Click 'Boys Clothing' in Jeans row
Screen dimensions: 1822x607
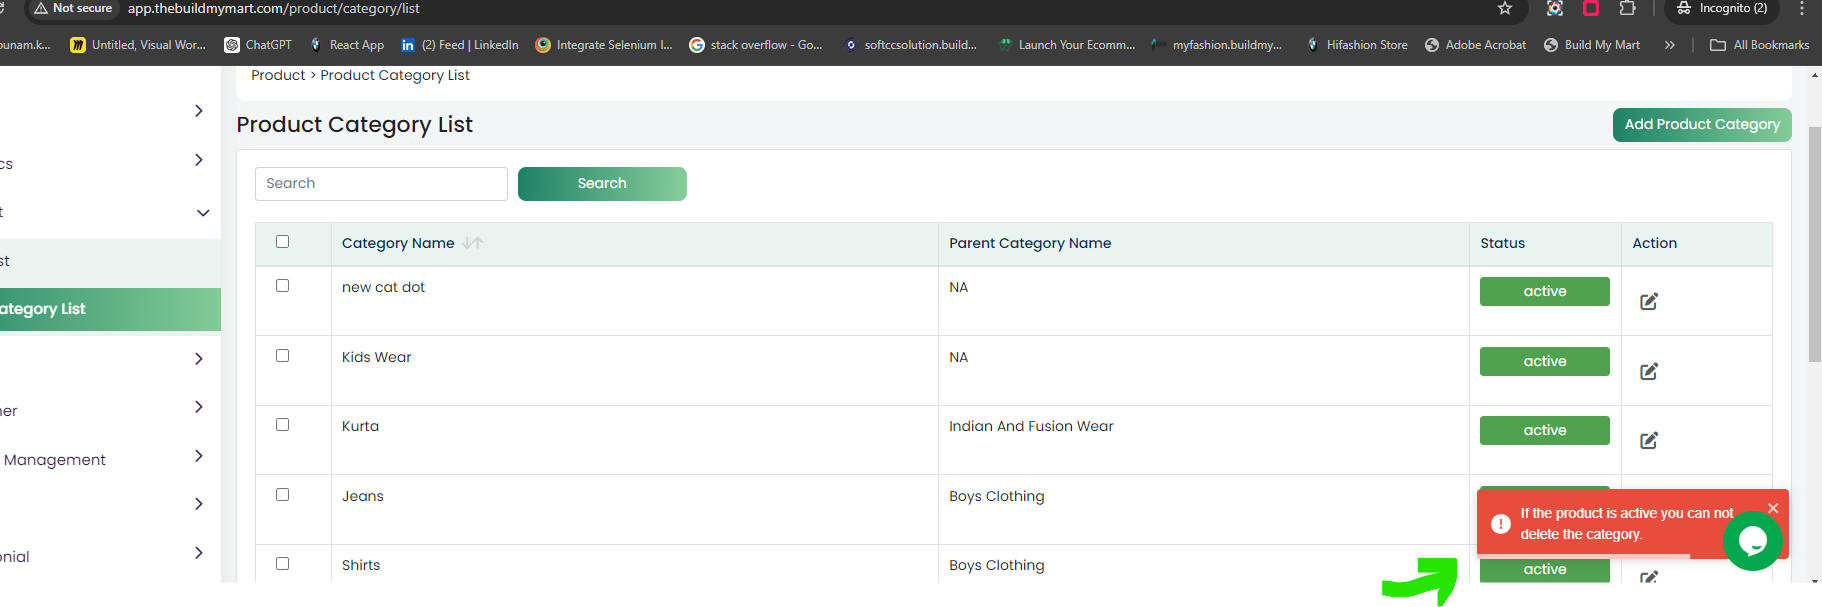click(x=996, y=496)
